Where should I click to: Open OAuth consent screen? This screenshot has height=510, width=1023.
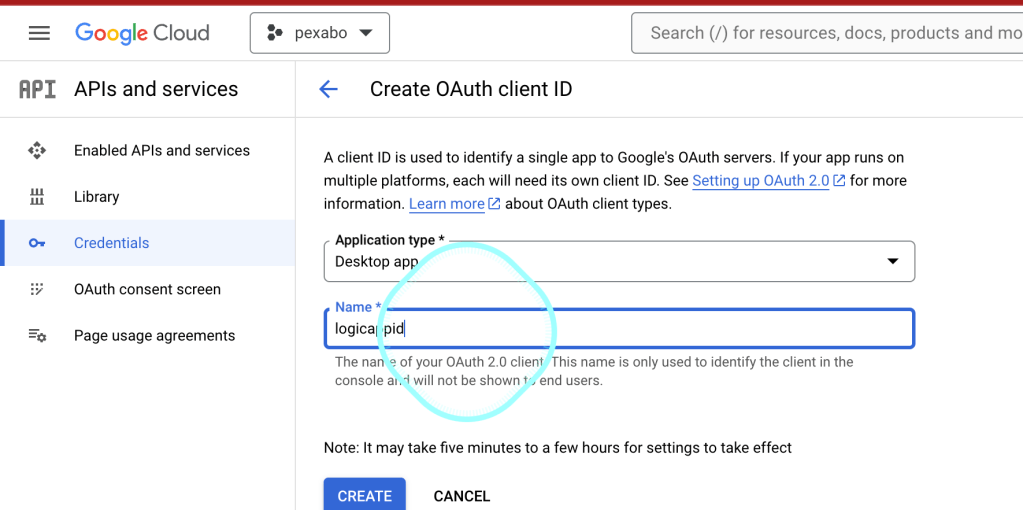(147, 290)
